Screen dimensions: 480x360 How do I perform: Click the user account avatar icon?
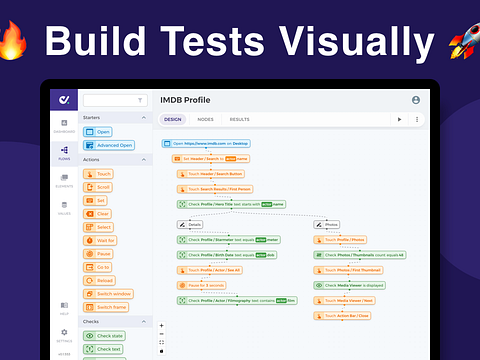(x=416, y=100)
